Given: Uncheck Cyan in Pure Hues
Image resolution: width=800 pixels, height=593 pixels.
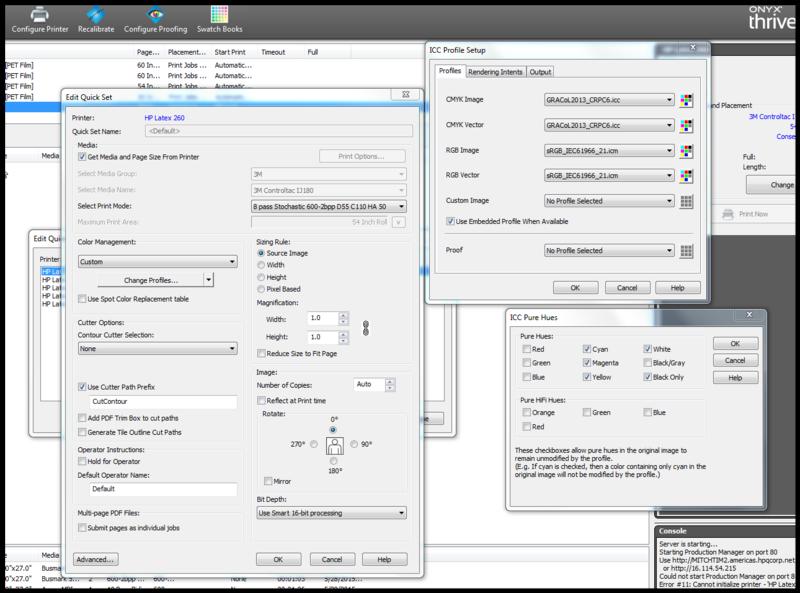Looking at the screenshot, I should tap(587, 349).
